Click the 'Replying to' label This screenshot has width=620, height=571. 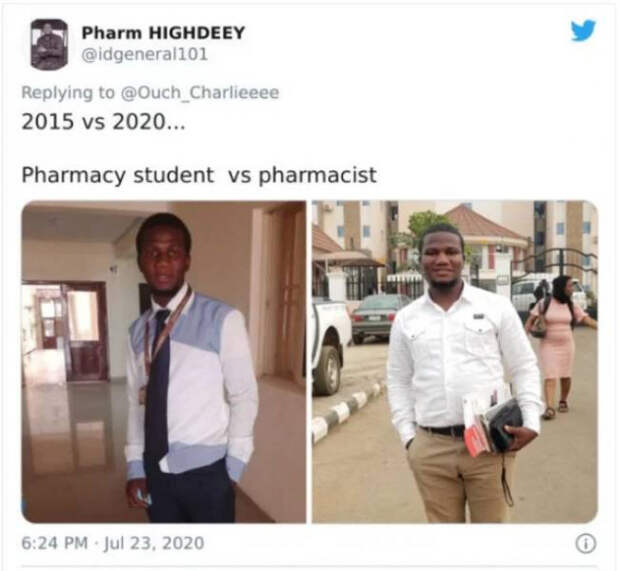68,93
